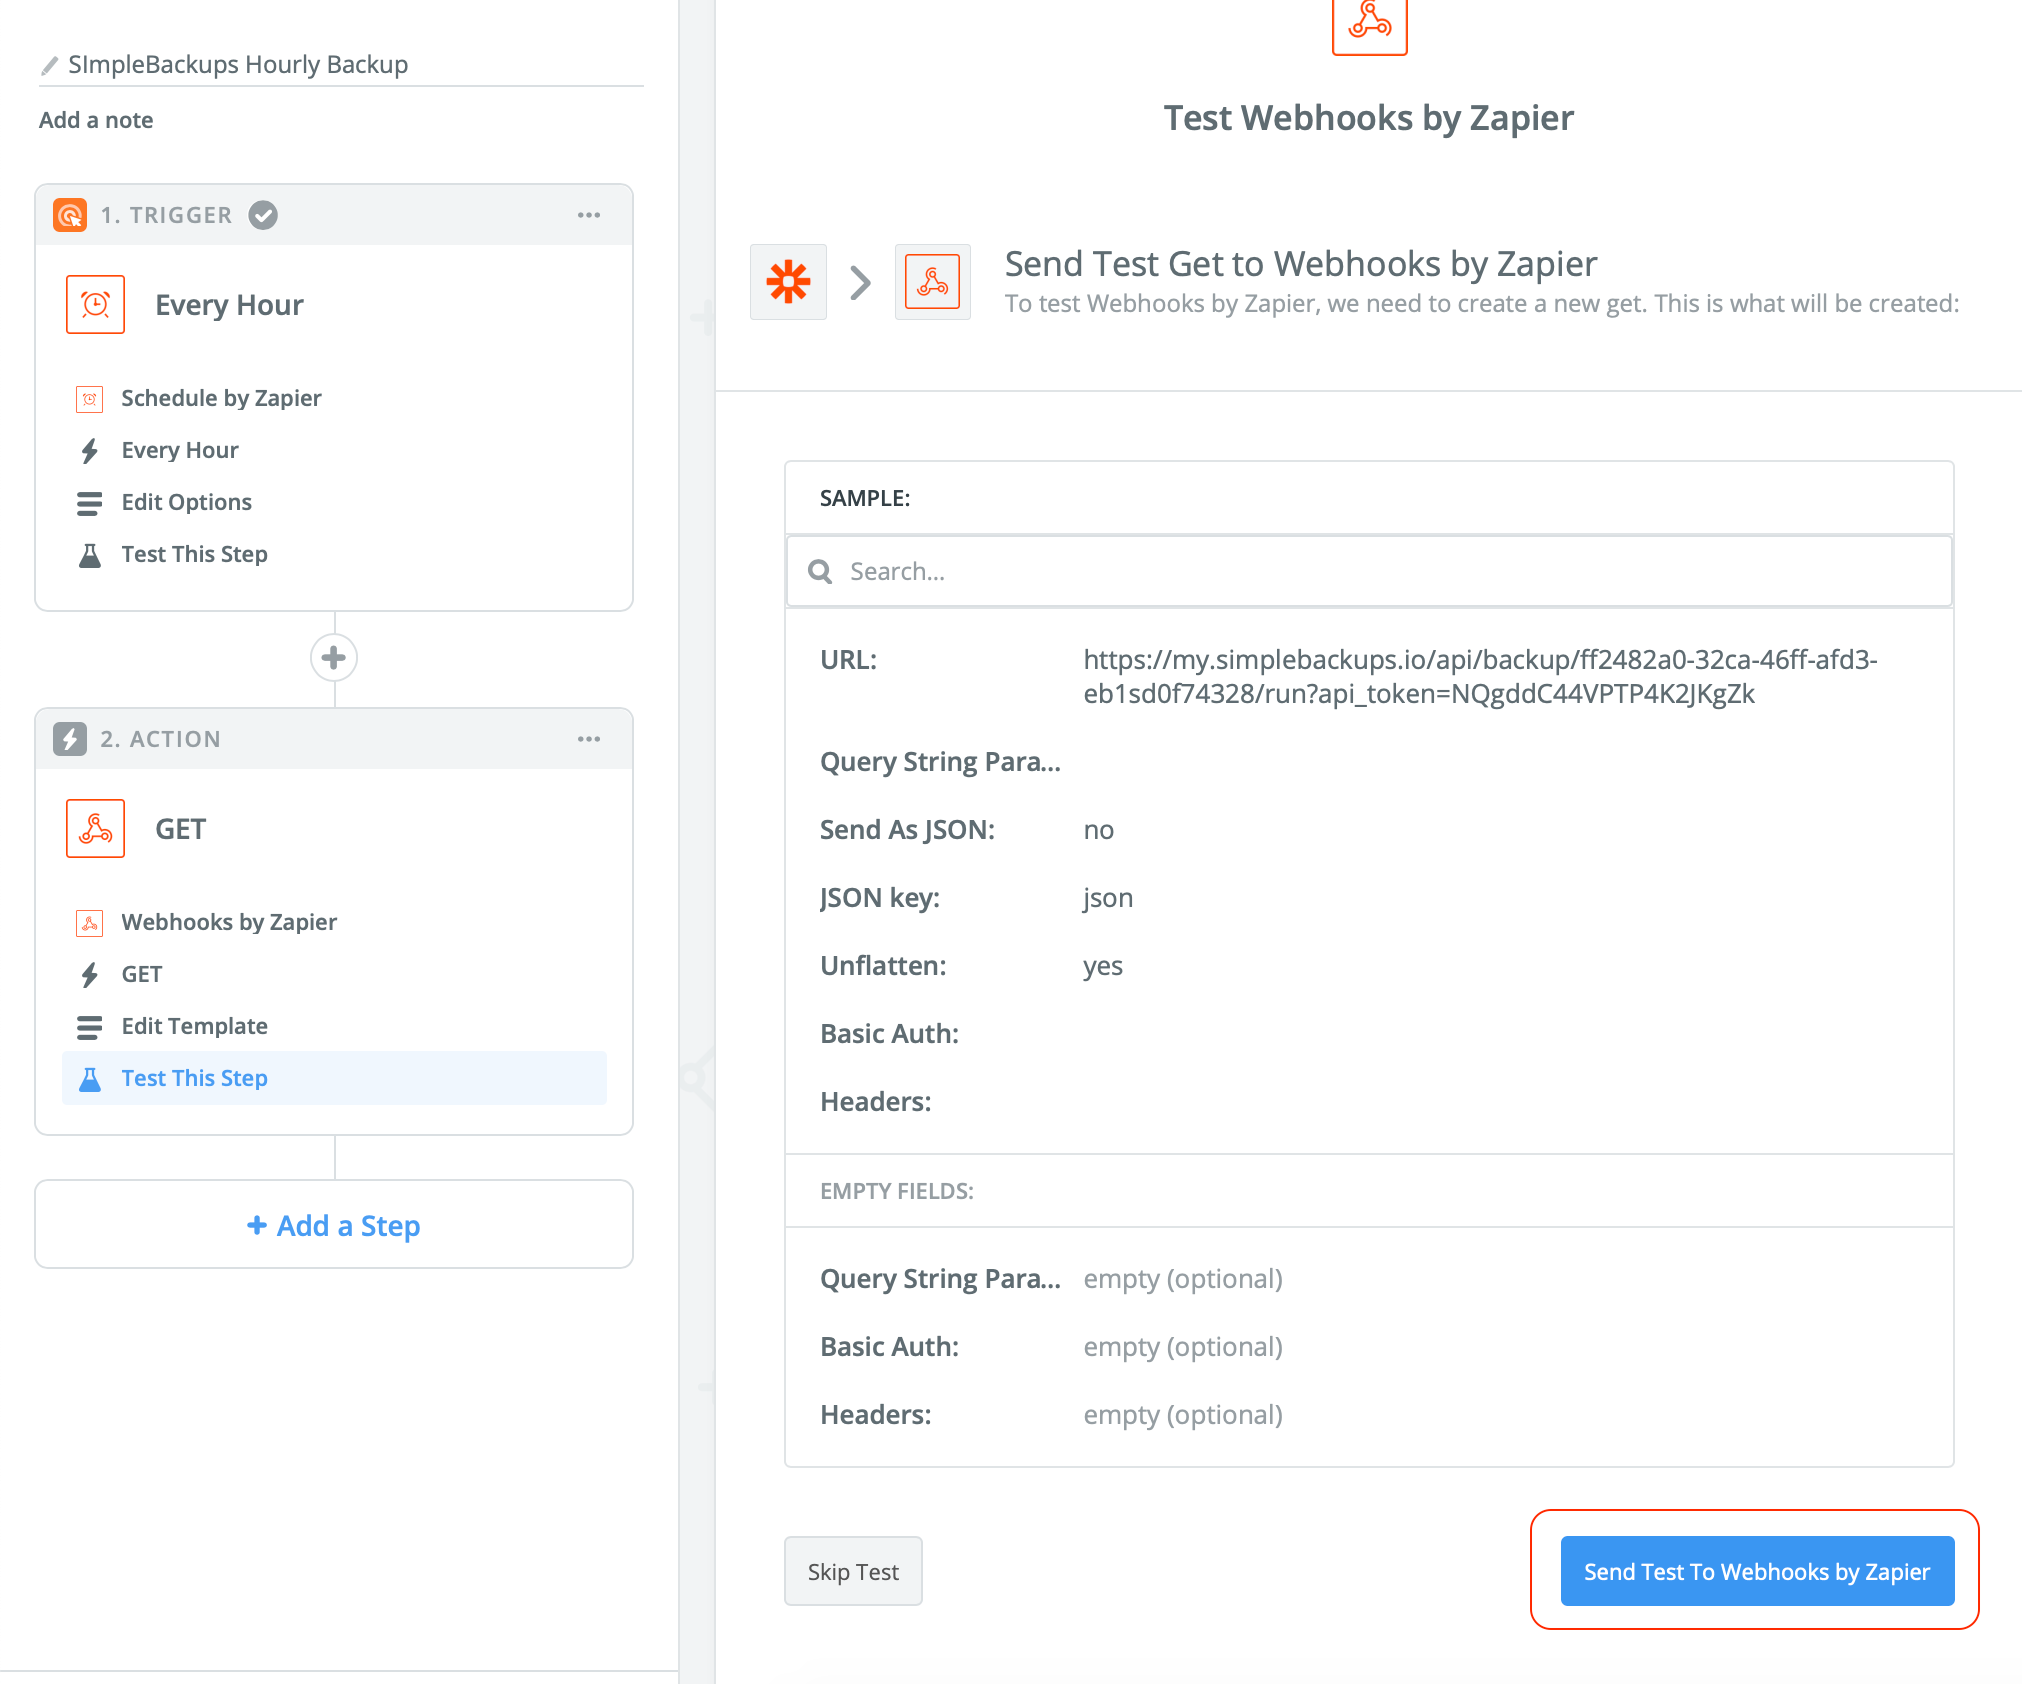Click the plus icon between trigger and action steps
This screenshot has height=1684, width=2022.
click(x=333, y=658)
